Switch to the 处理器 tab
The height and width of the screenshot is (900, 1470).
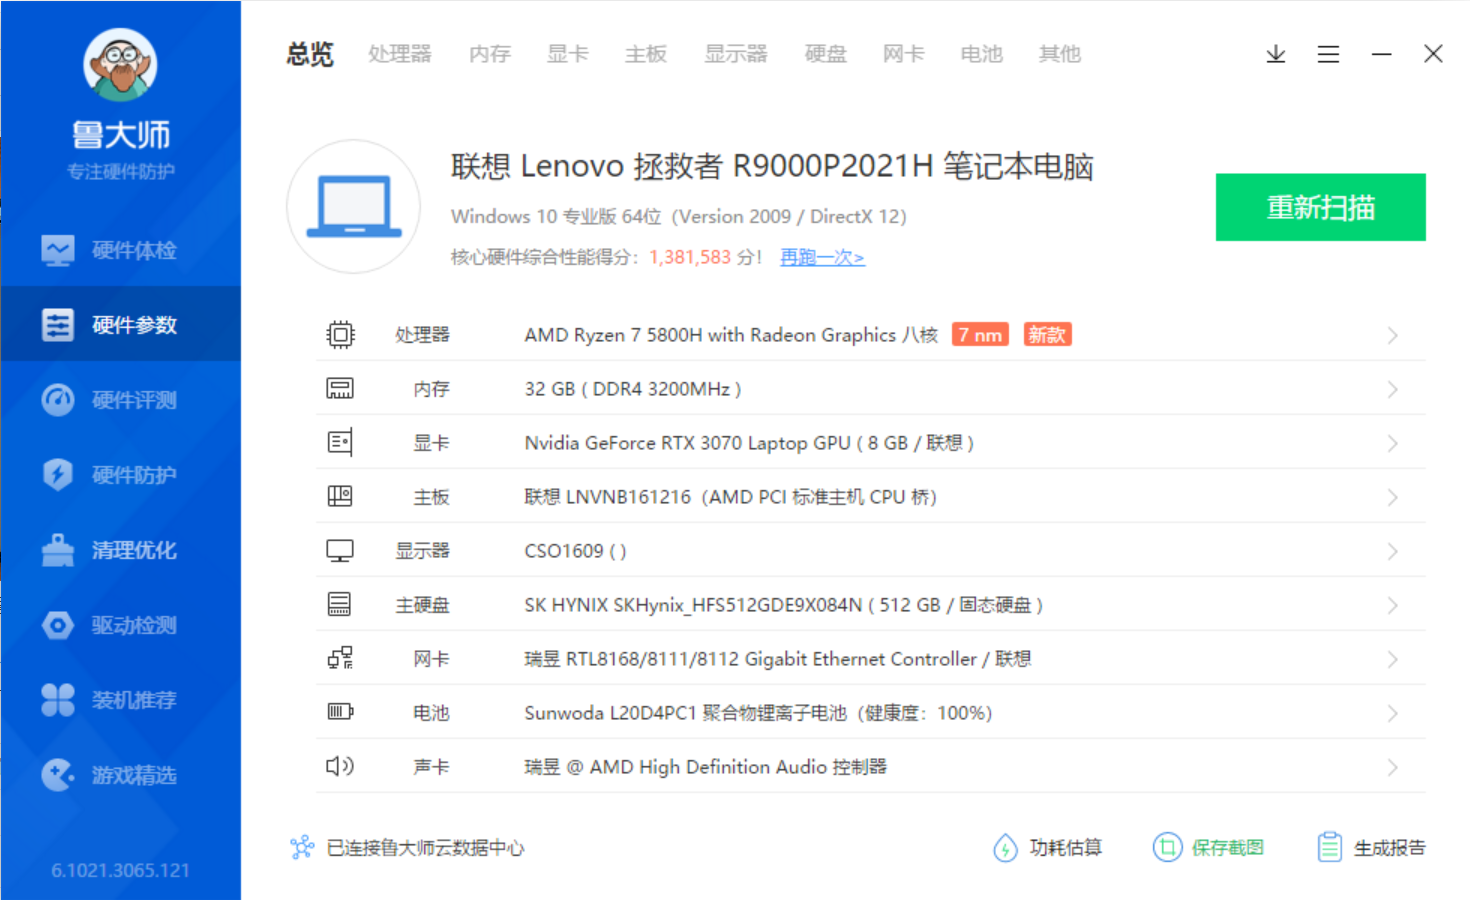click(400, 54)
